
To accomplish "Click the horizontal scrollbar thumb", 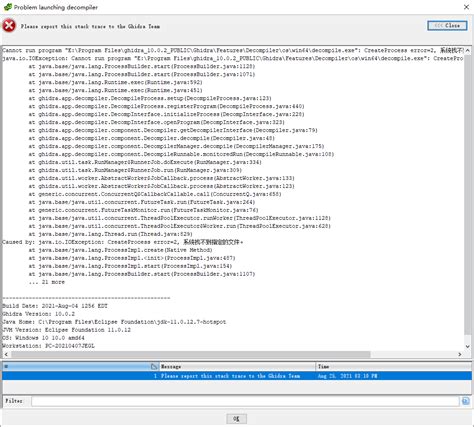I will 190,354.
